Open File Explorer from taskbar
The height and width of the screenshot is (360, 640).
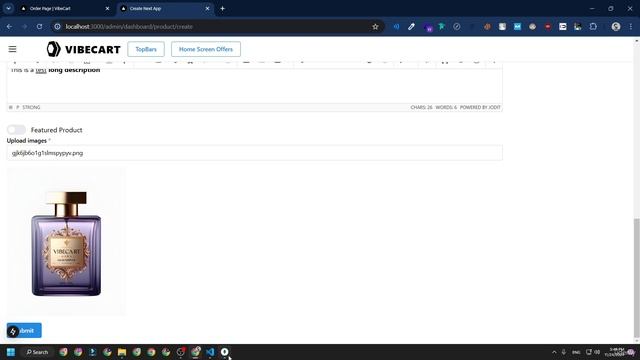[x=122, y=352]
